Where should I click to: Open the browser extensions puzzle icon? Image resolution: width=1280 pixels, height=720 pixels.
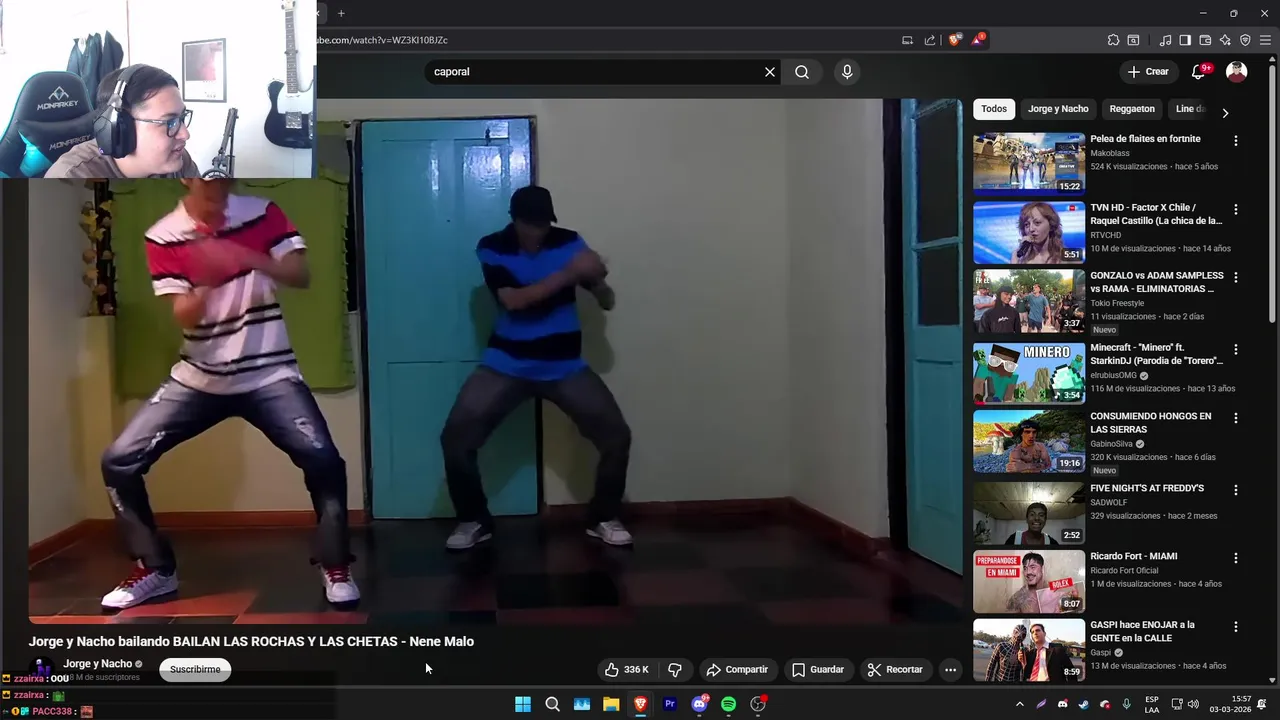(x=1113, y=40)
